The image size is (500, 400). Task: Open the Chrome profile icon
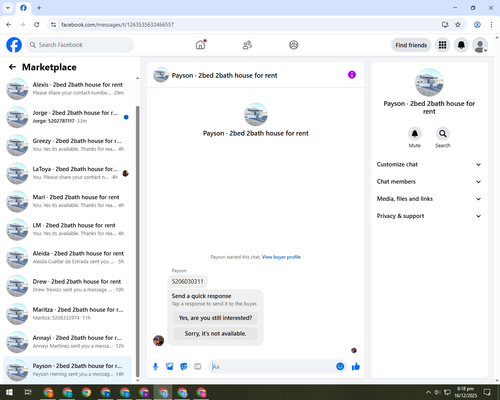(477, 25)
